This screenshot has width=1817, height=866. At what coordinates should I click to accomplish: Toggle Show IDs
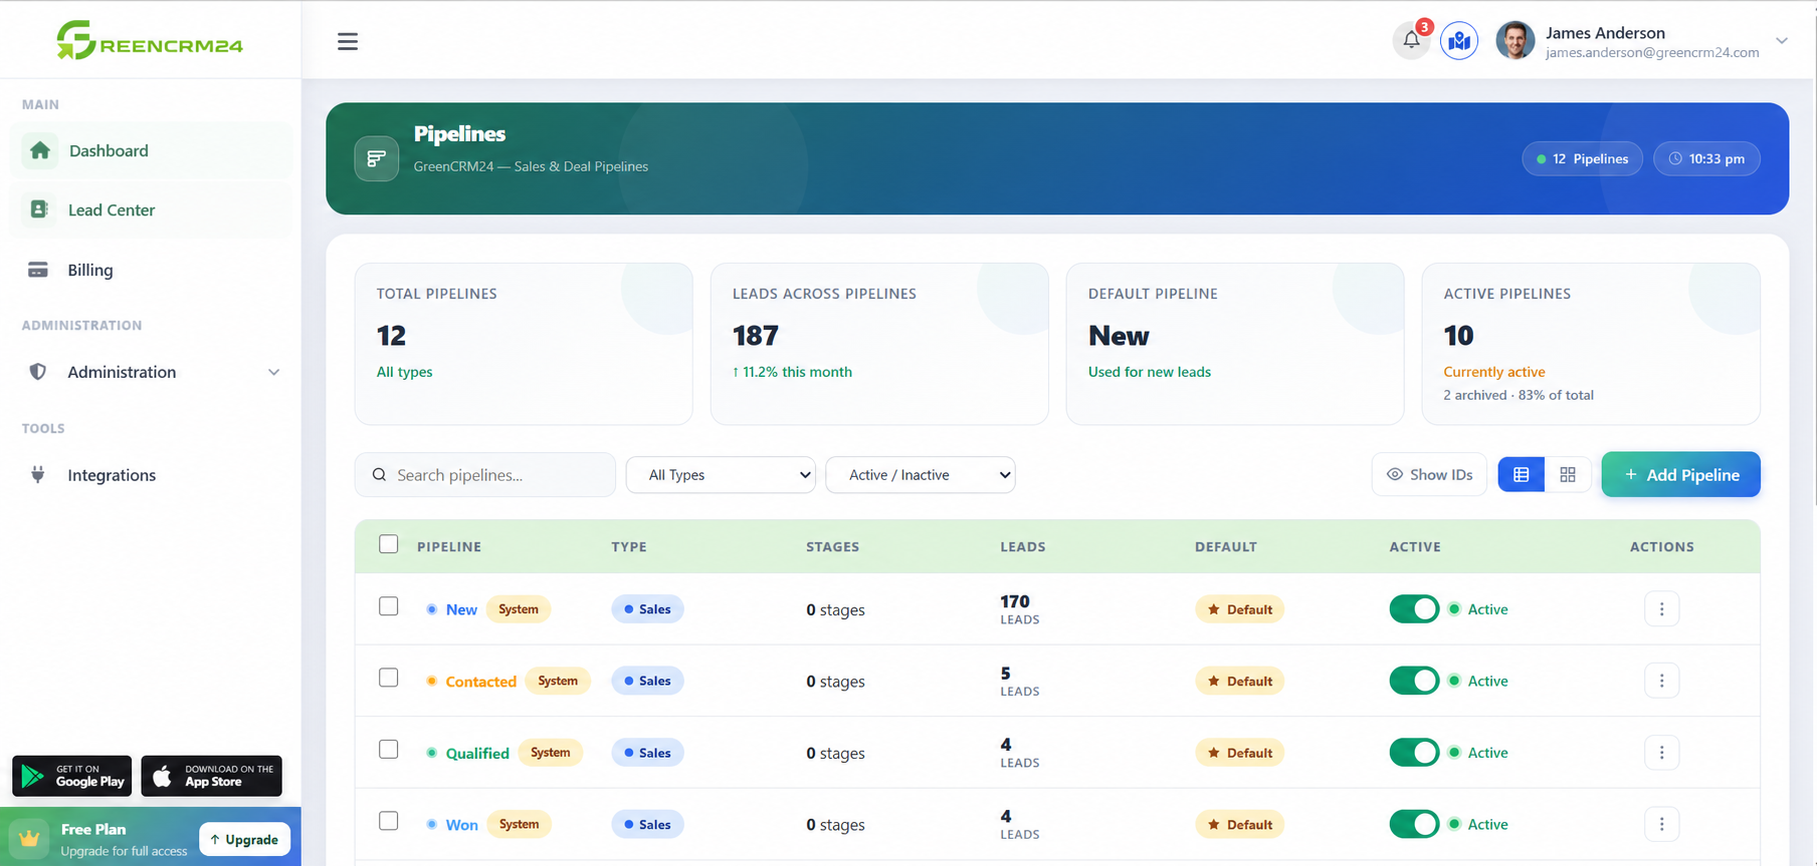[x=1429, y=475]
